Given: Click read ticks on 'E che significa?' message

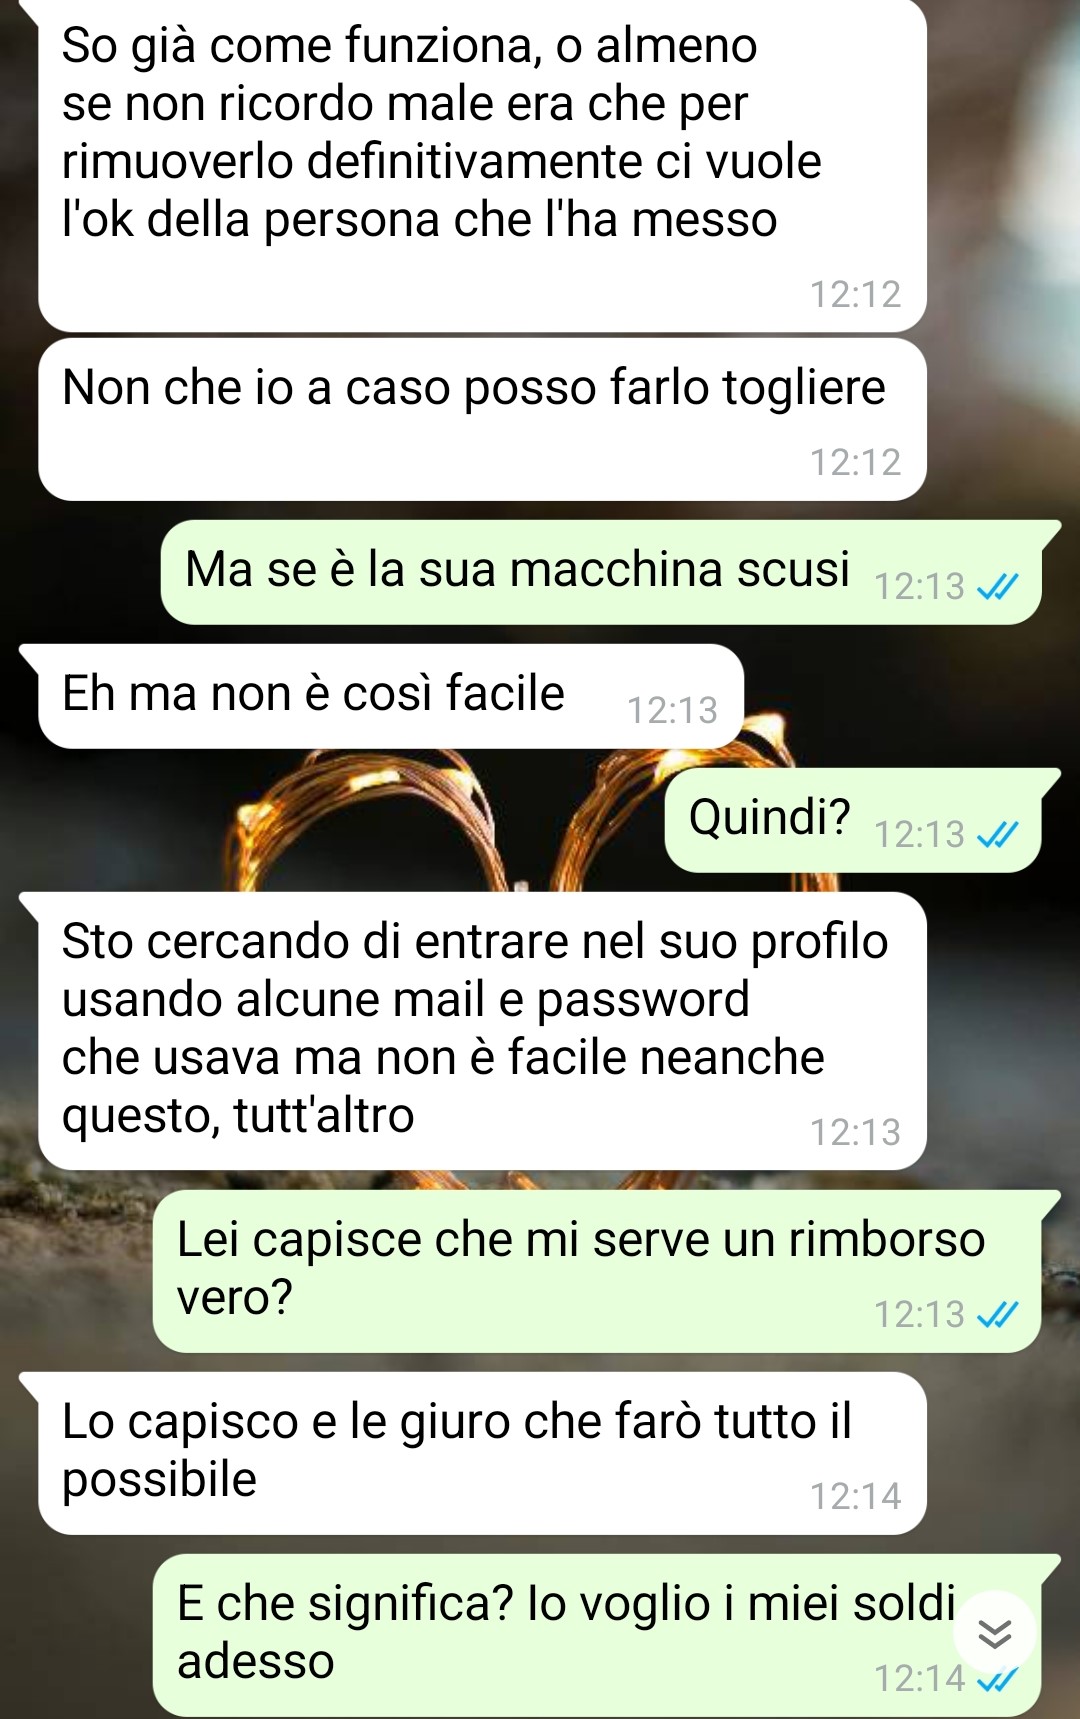Looking at the screenshot, I should (997, 1680).
